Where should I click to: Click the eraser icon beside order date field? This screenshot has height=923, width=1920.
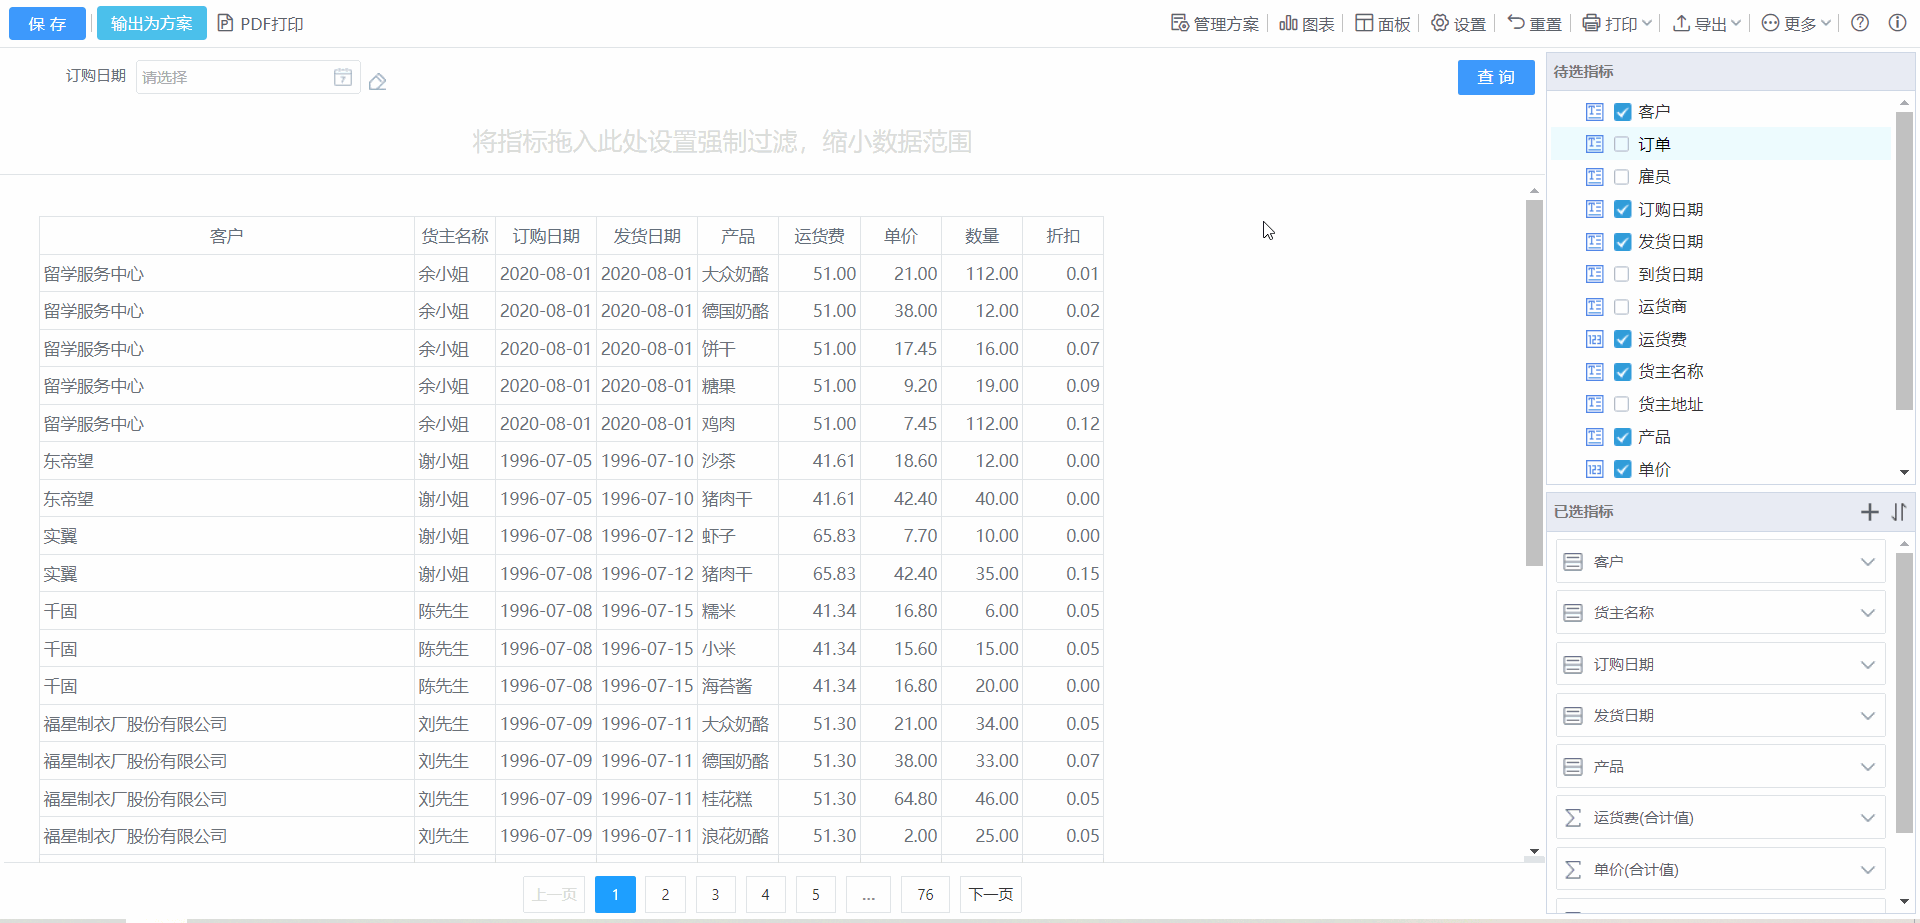(377, 82)
